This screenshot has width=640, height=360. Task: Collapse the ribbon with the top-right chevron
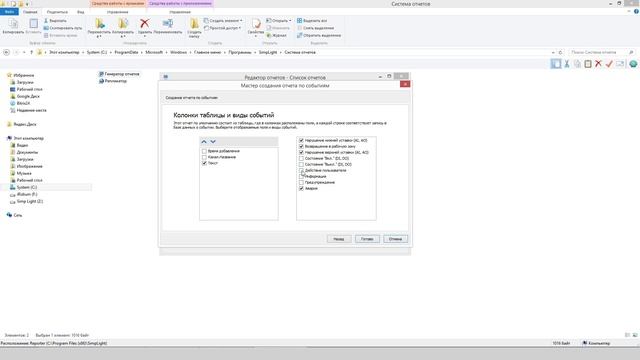pos(629,11)
